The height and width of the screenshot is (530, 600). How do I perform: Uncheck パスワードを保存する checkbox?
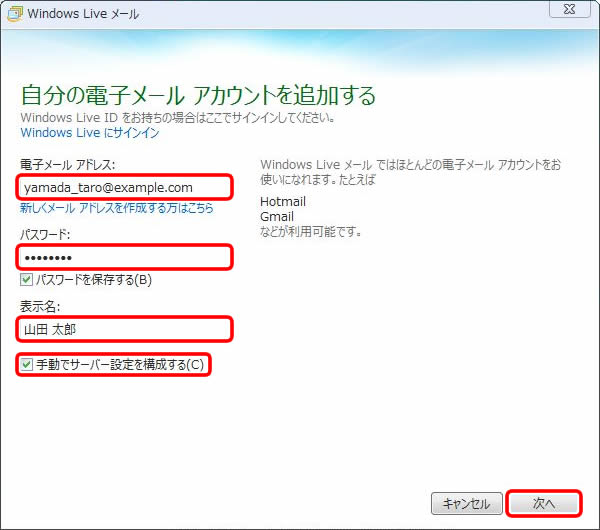click(x=27, y=280)
